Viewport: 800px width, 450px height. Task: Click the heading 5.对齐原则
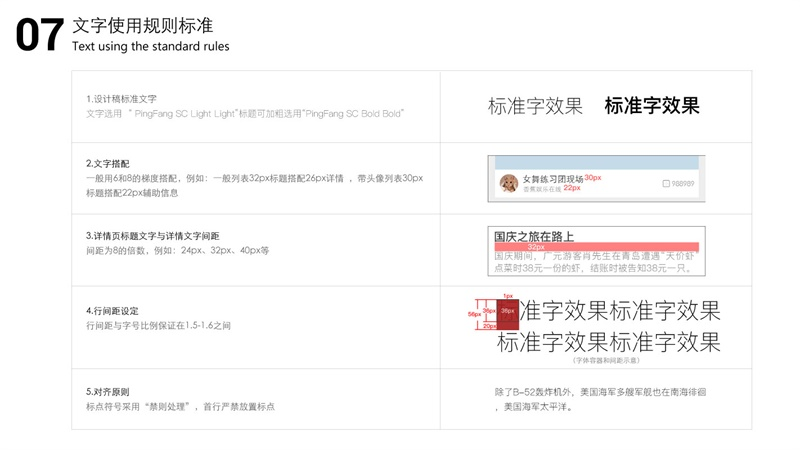108,392
